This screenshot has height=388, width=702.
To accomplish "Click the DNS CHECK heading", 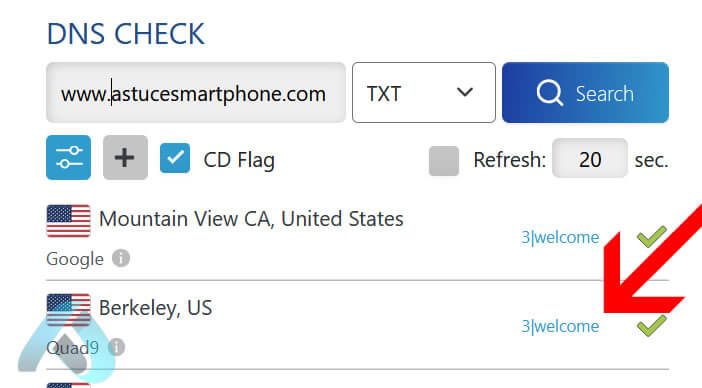I will coord(126,34).
